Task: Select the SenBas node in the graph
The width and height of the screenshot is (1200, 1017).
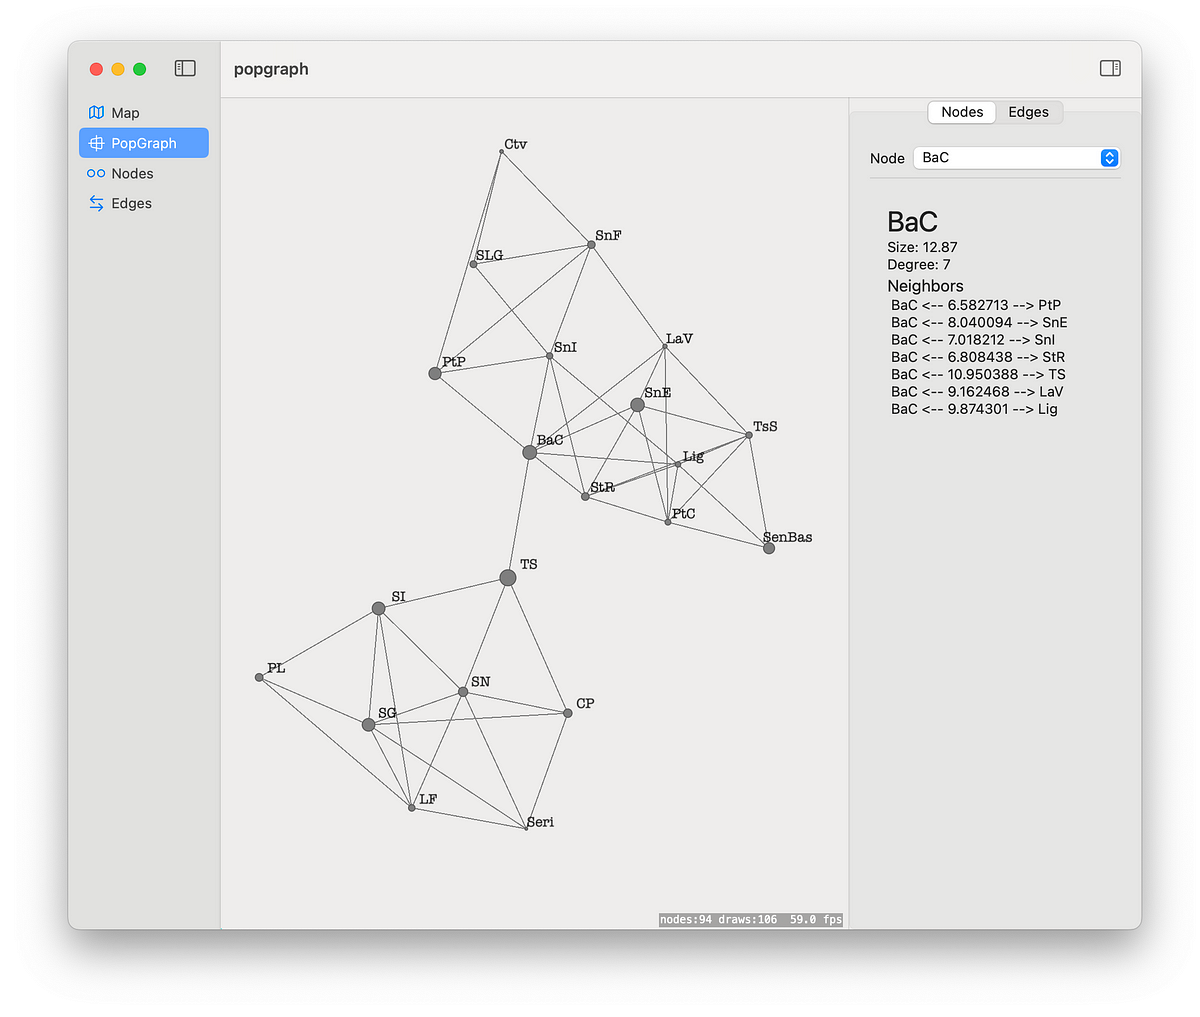Action: click(767, 548)
